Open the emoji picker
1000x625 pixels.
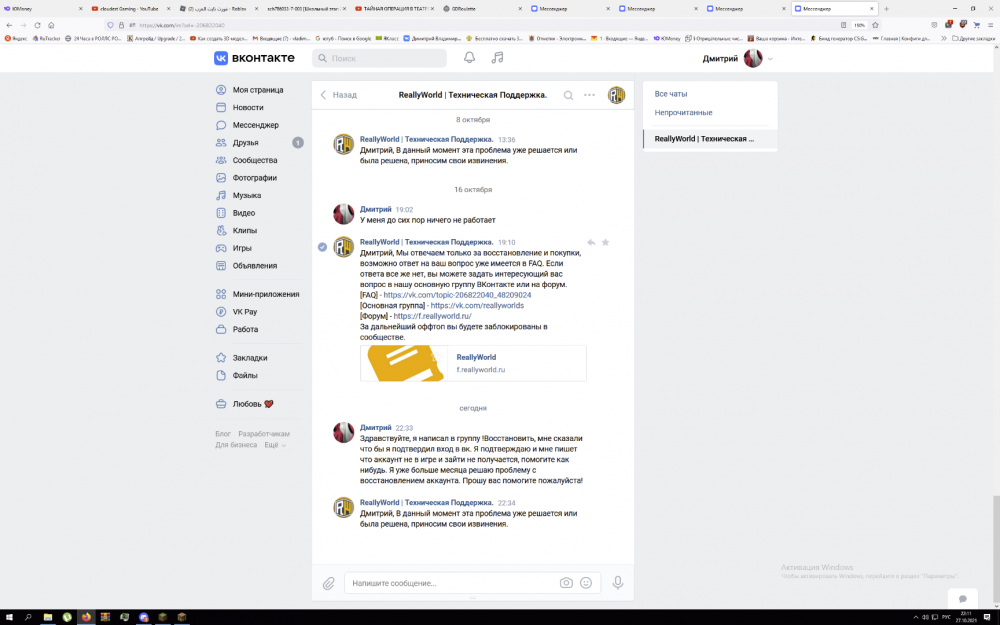[x=586, y=583]
